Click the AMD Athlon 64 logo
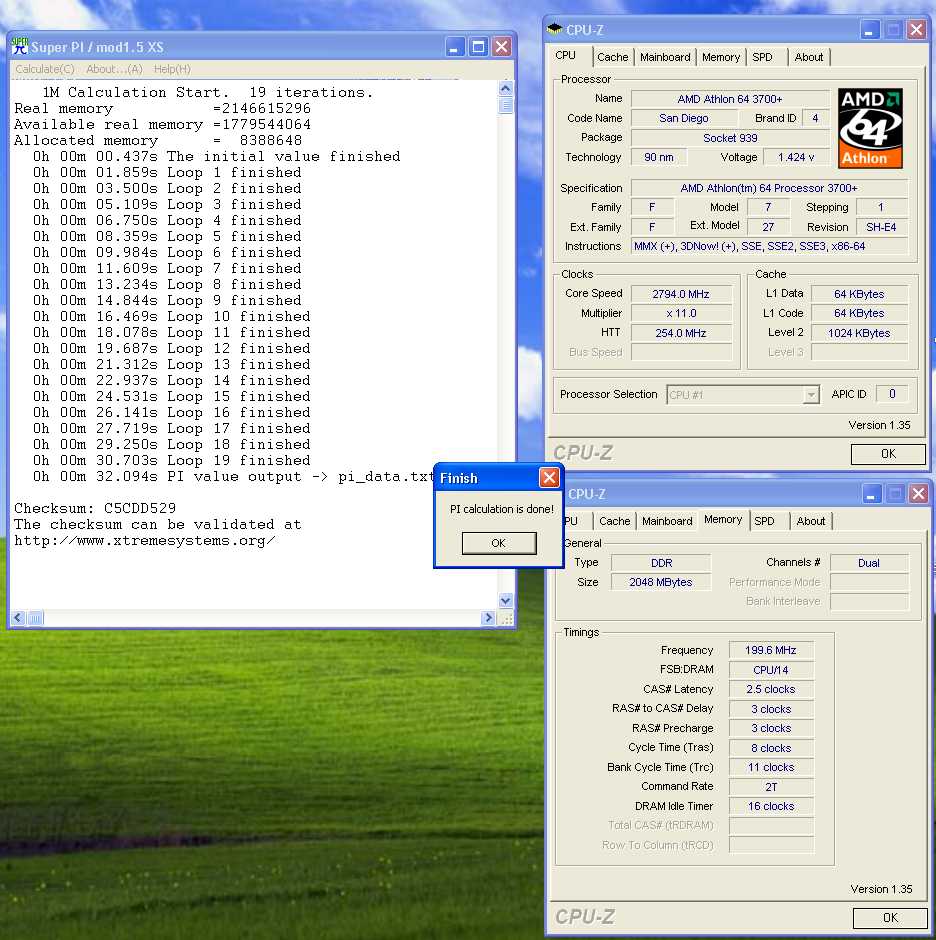Screen dimensions: 936x940 pyautogui.click(x=869, y=128)
